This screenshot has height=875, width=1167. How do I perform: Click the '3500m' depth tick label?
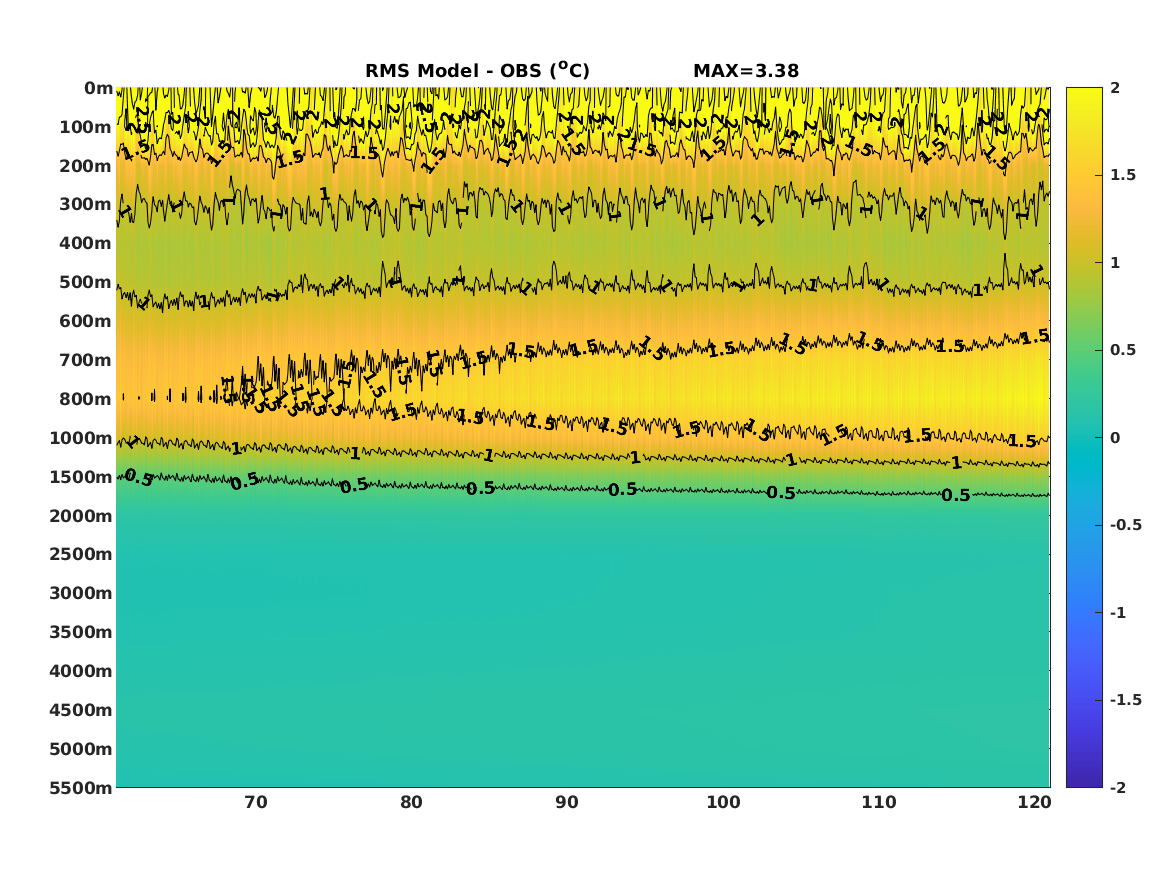81,632
